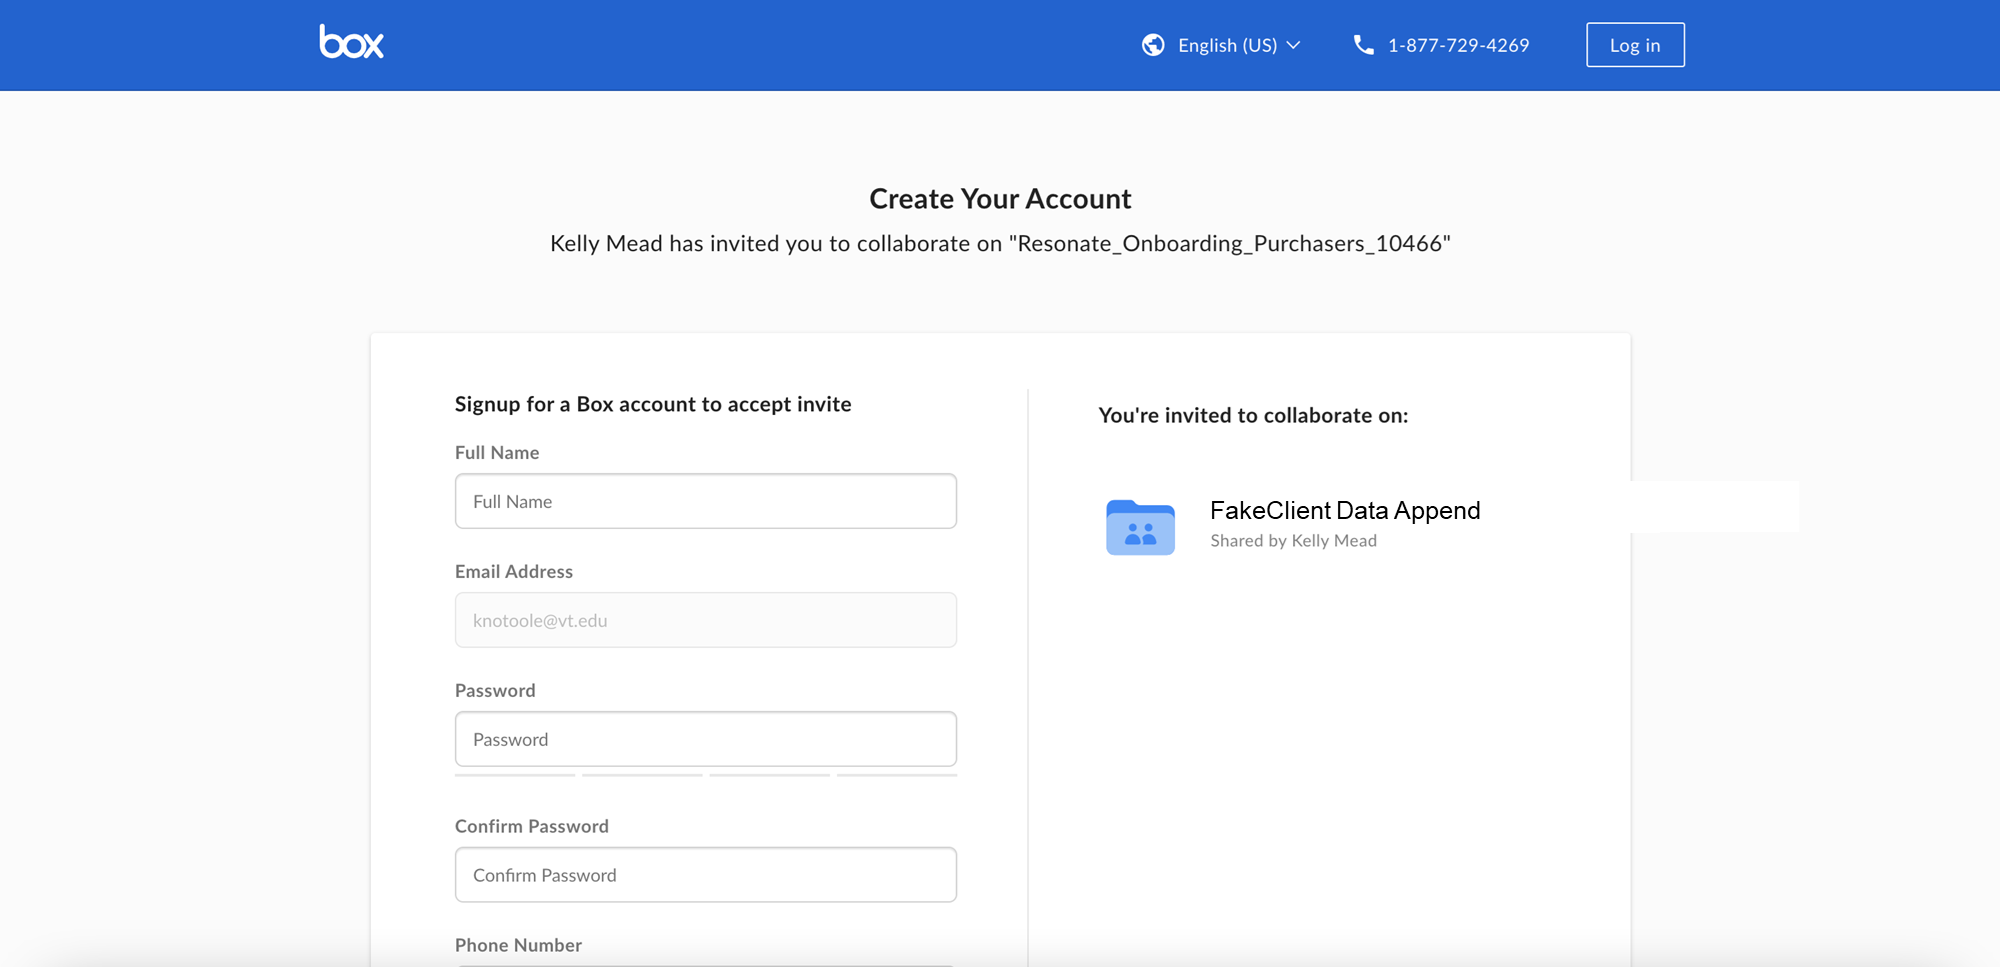The image size is (2000, 967).
Task: Click the Email Address label
Action: pos(514,571)
